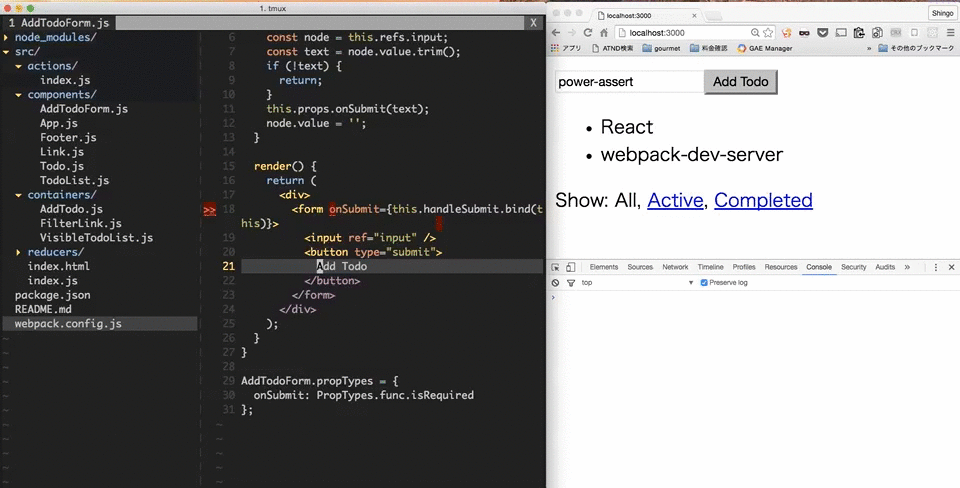Screen dimensions: 960x488
Task: Open the Resources tab in DevTools
Action: (781, 268)
